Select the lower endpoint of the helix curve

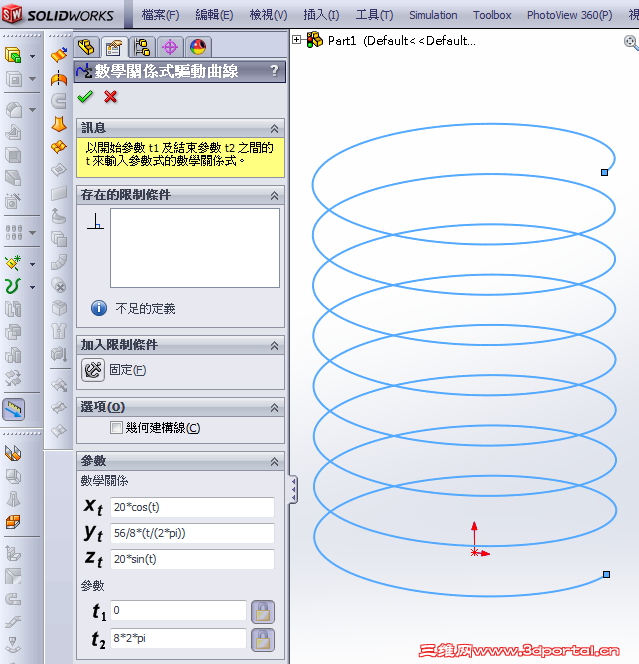(606, 575)
